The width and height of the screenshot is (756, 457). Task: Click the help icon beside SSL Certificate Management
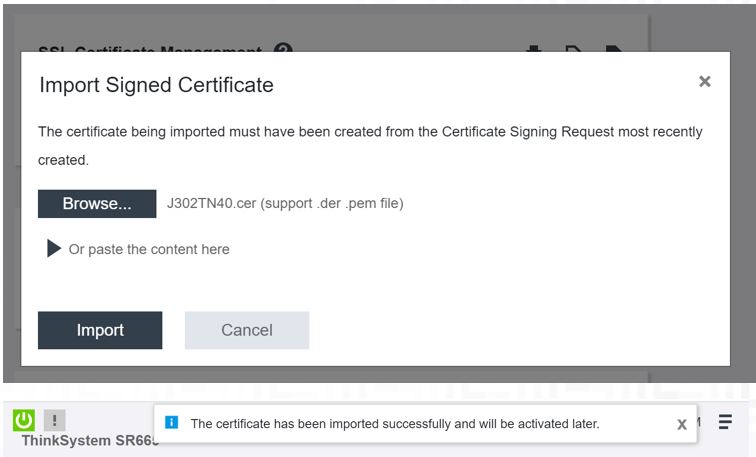(283, 48)
